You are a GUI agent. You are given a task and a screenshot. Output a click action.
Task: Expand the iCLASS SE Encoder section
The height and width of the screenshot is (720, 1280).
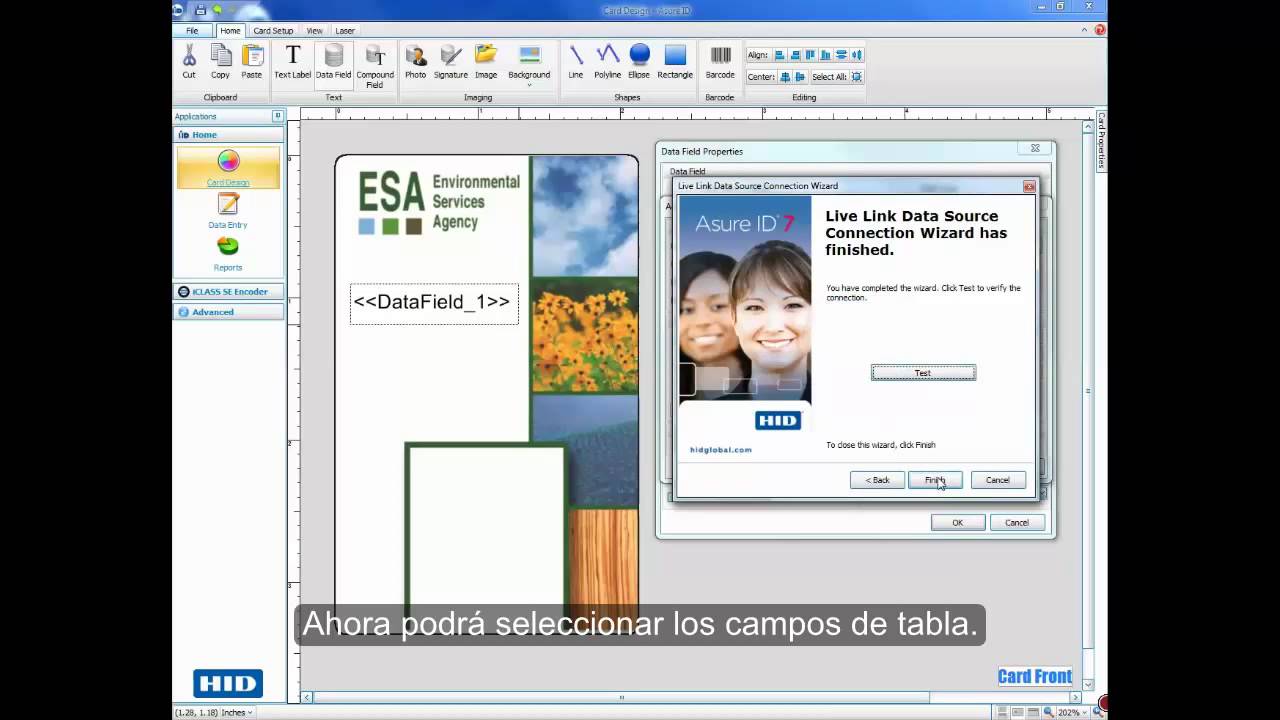tap(228, 291)
